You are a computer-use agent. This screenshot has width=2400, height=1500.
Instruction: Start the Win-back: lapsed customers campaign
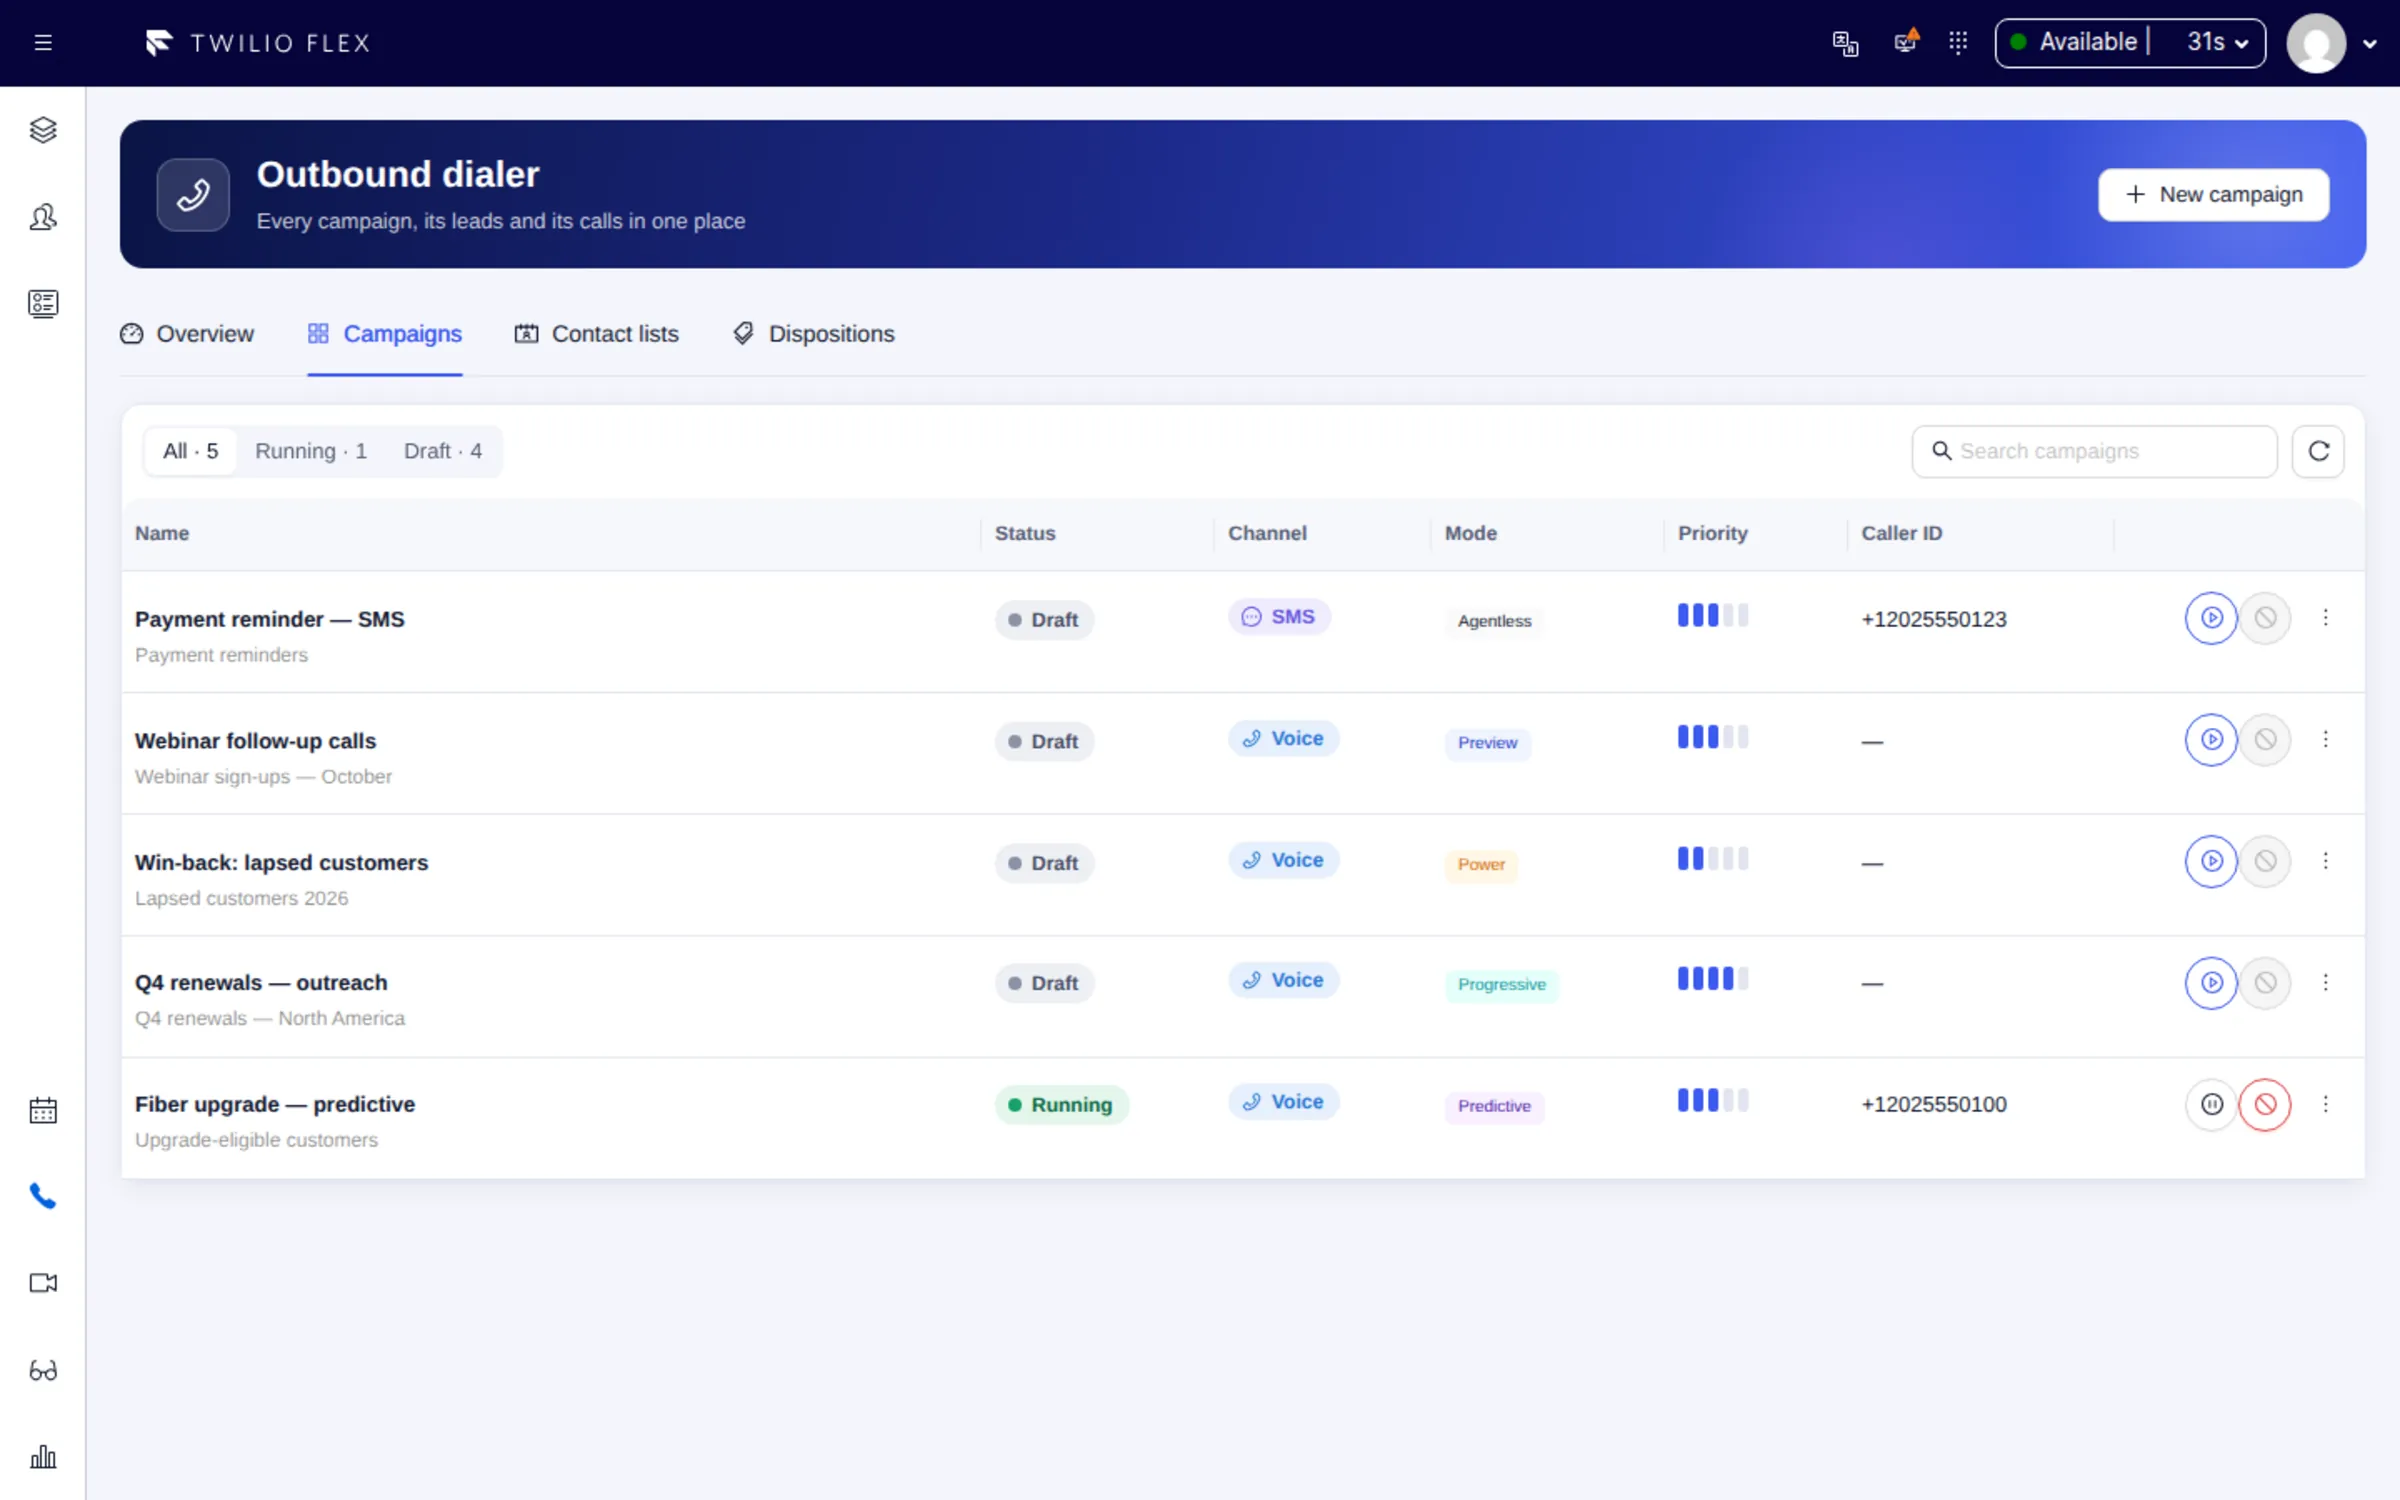2211,861
